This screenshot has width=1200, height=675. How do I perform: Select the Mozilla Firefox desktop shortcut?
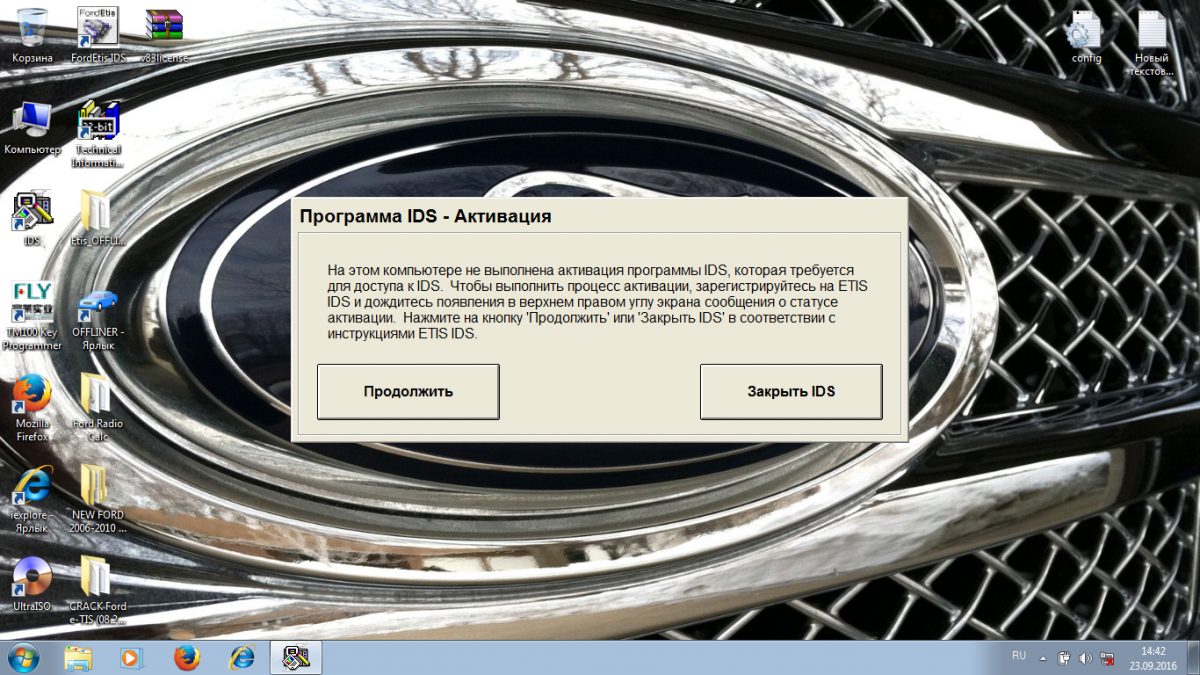(32, 408)
